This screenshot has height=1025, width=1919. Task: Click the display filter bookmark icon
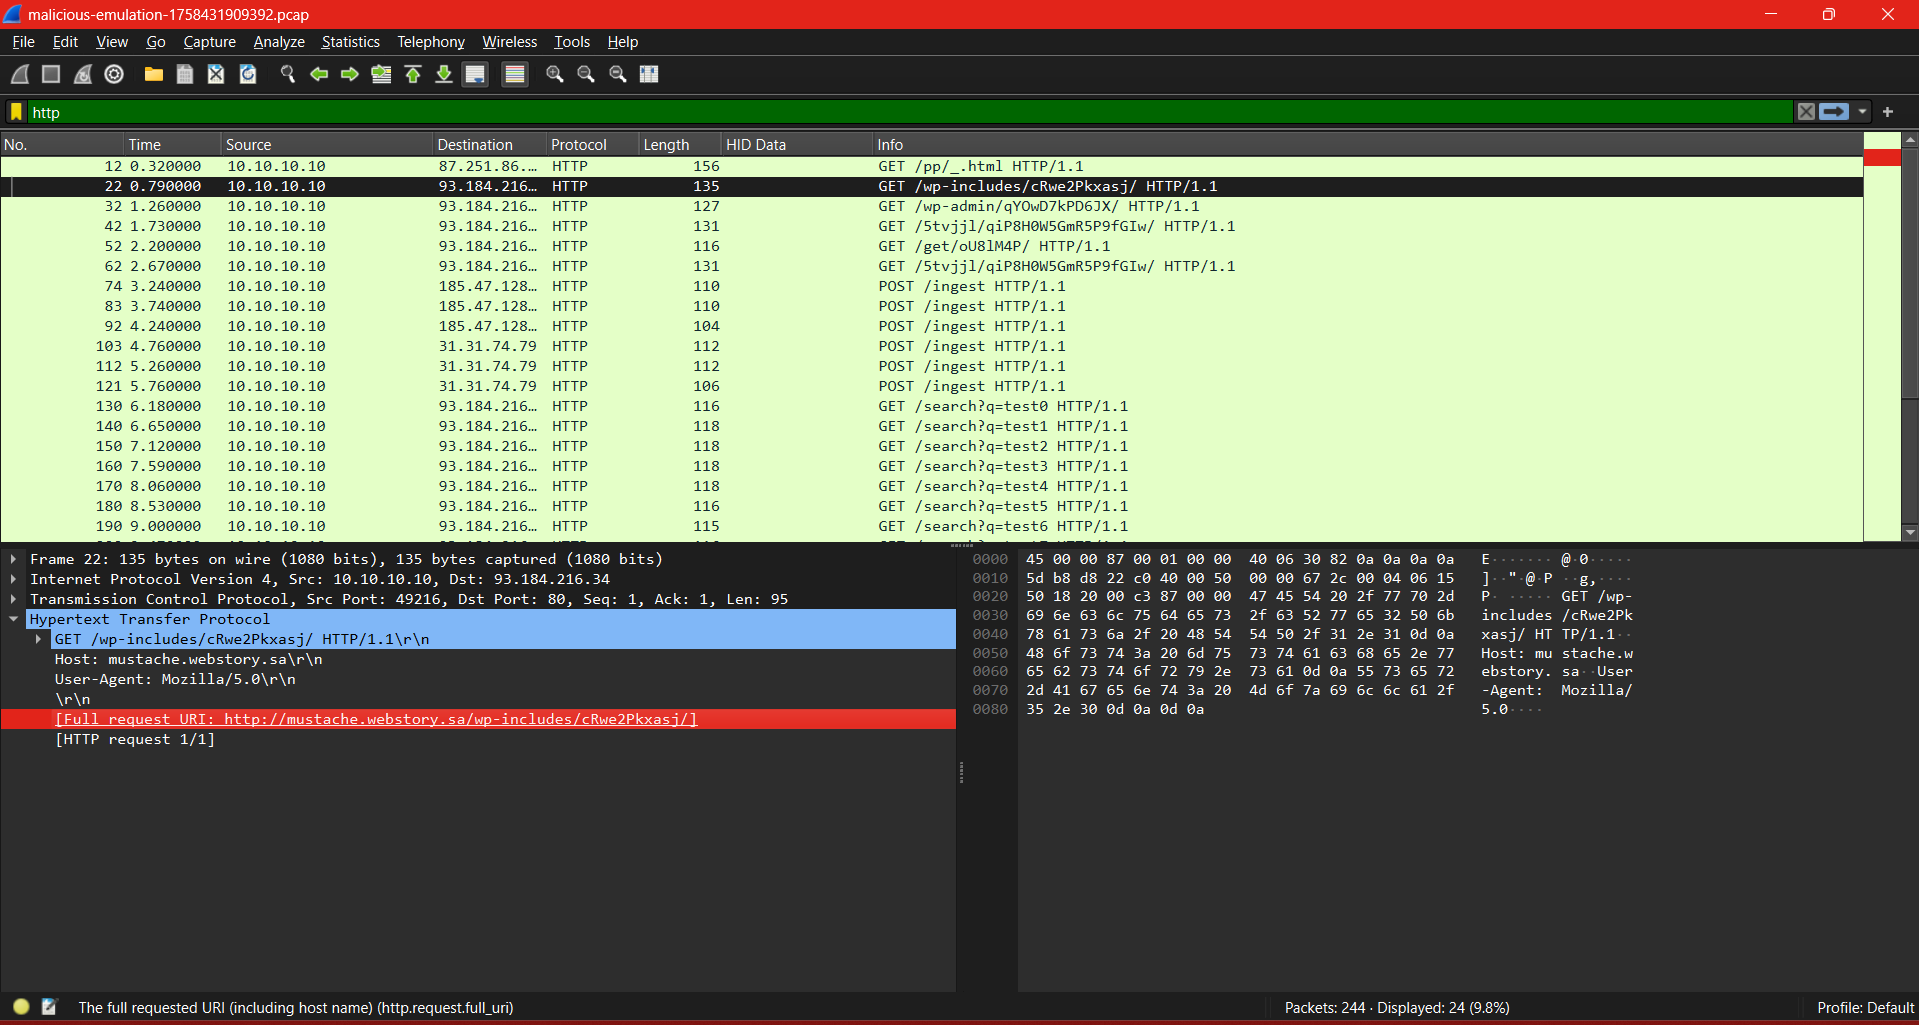(x=16, y=112)
